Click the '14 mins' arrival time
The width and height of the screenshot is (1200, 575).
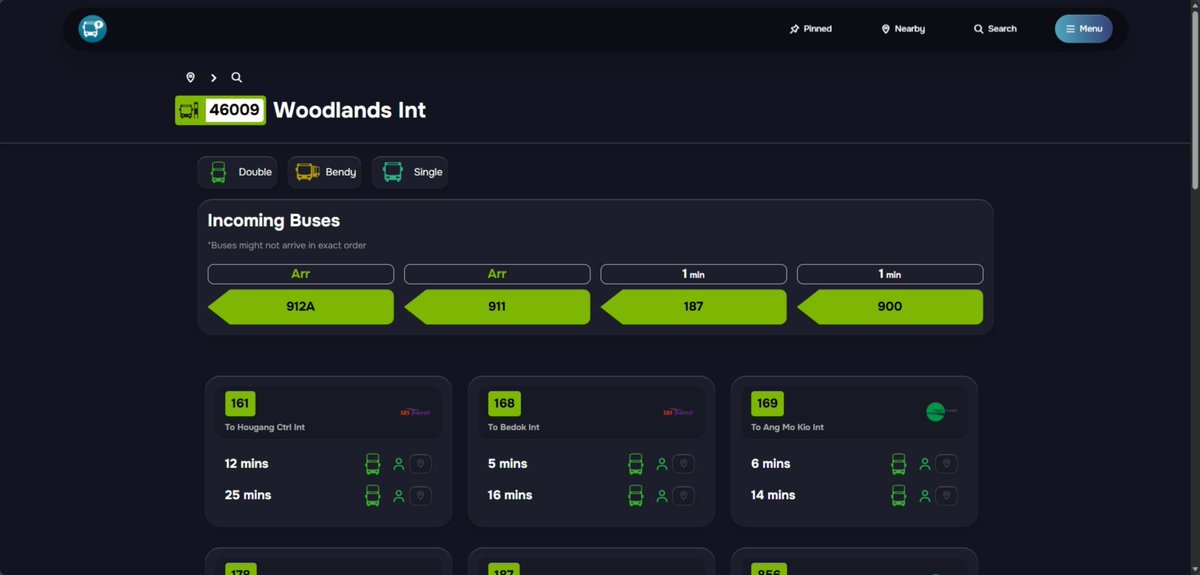[774, 496]
